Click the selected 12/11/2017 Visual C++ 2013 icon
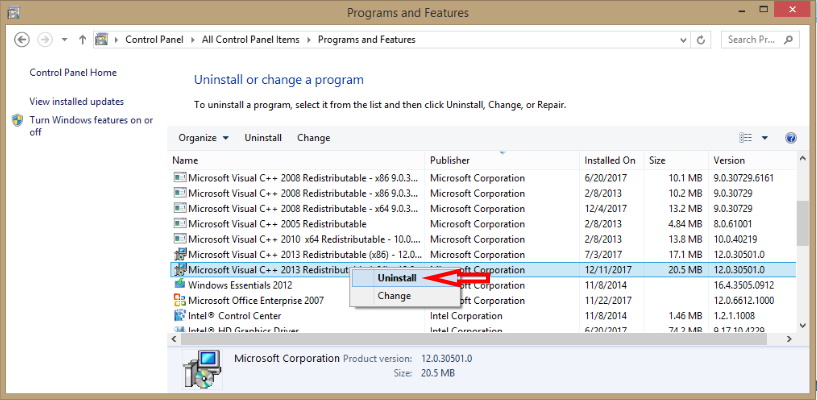Viewport: 817px width, 400px height. pyautogui.click(x=180, y=269)
